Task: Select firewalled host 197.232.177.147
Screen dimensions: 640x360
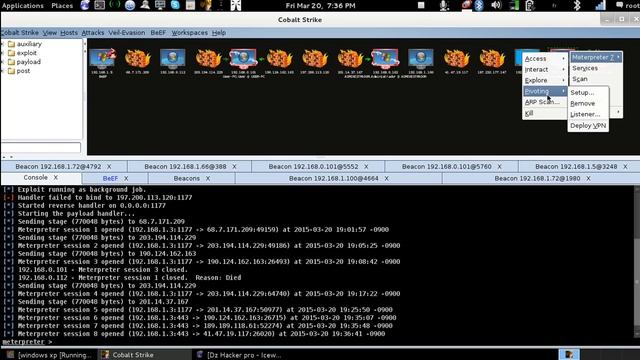Action: click(492, 59)
